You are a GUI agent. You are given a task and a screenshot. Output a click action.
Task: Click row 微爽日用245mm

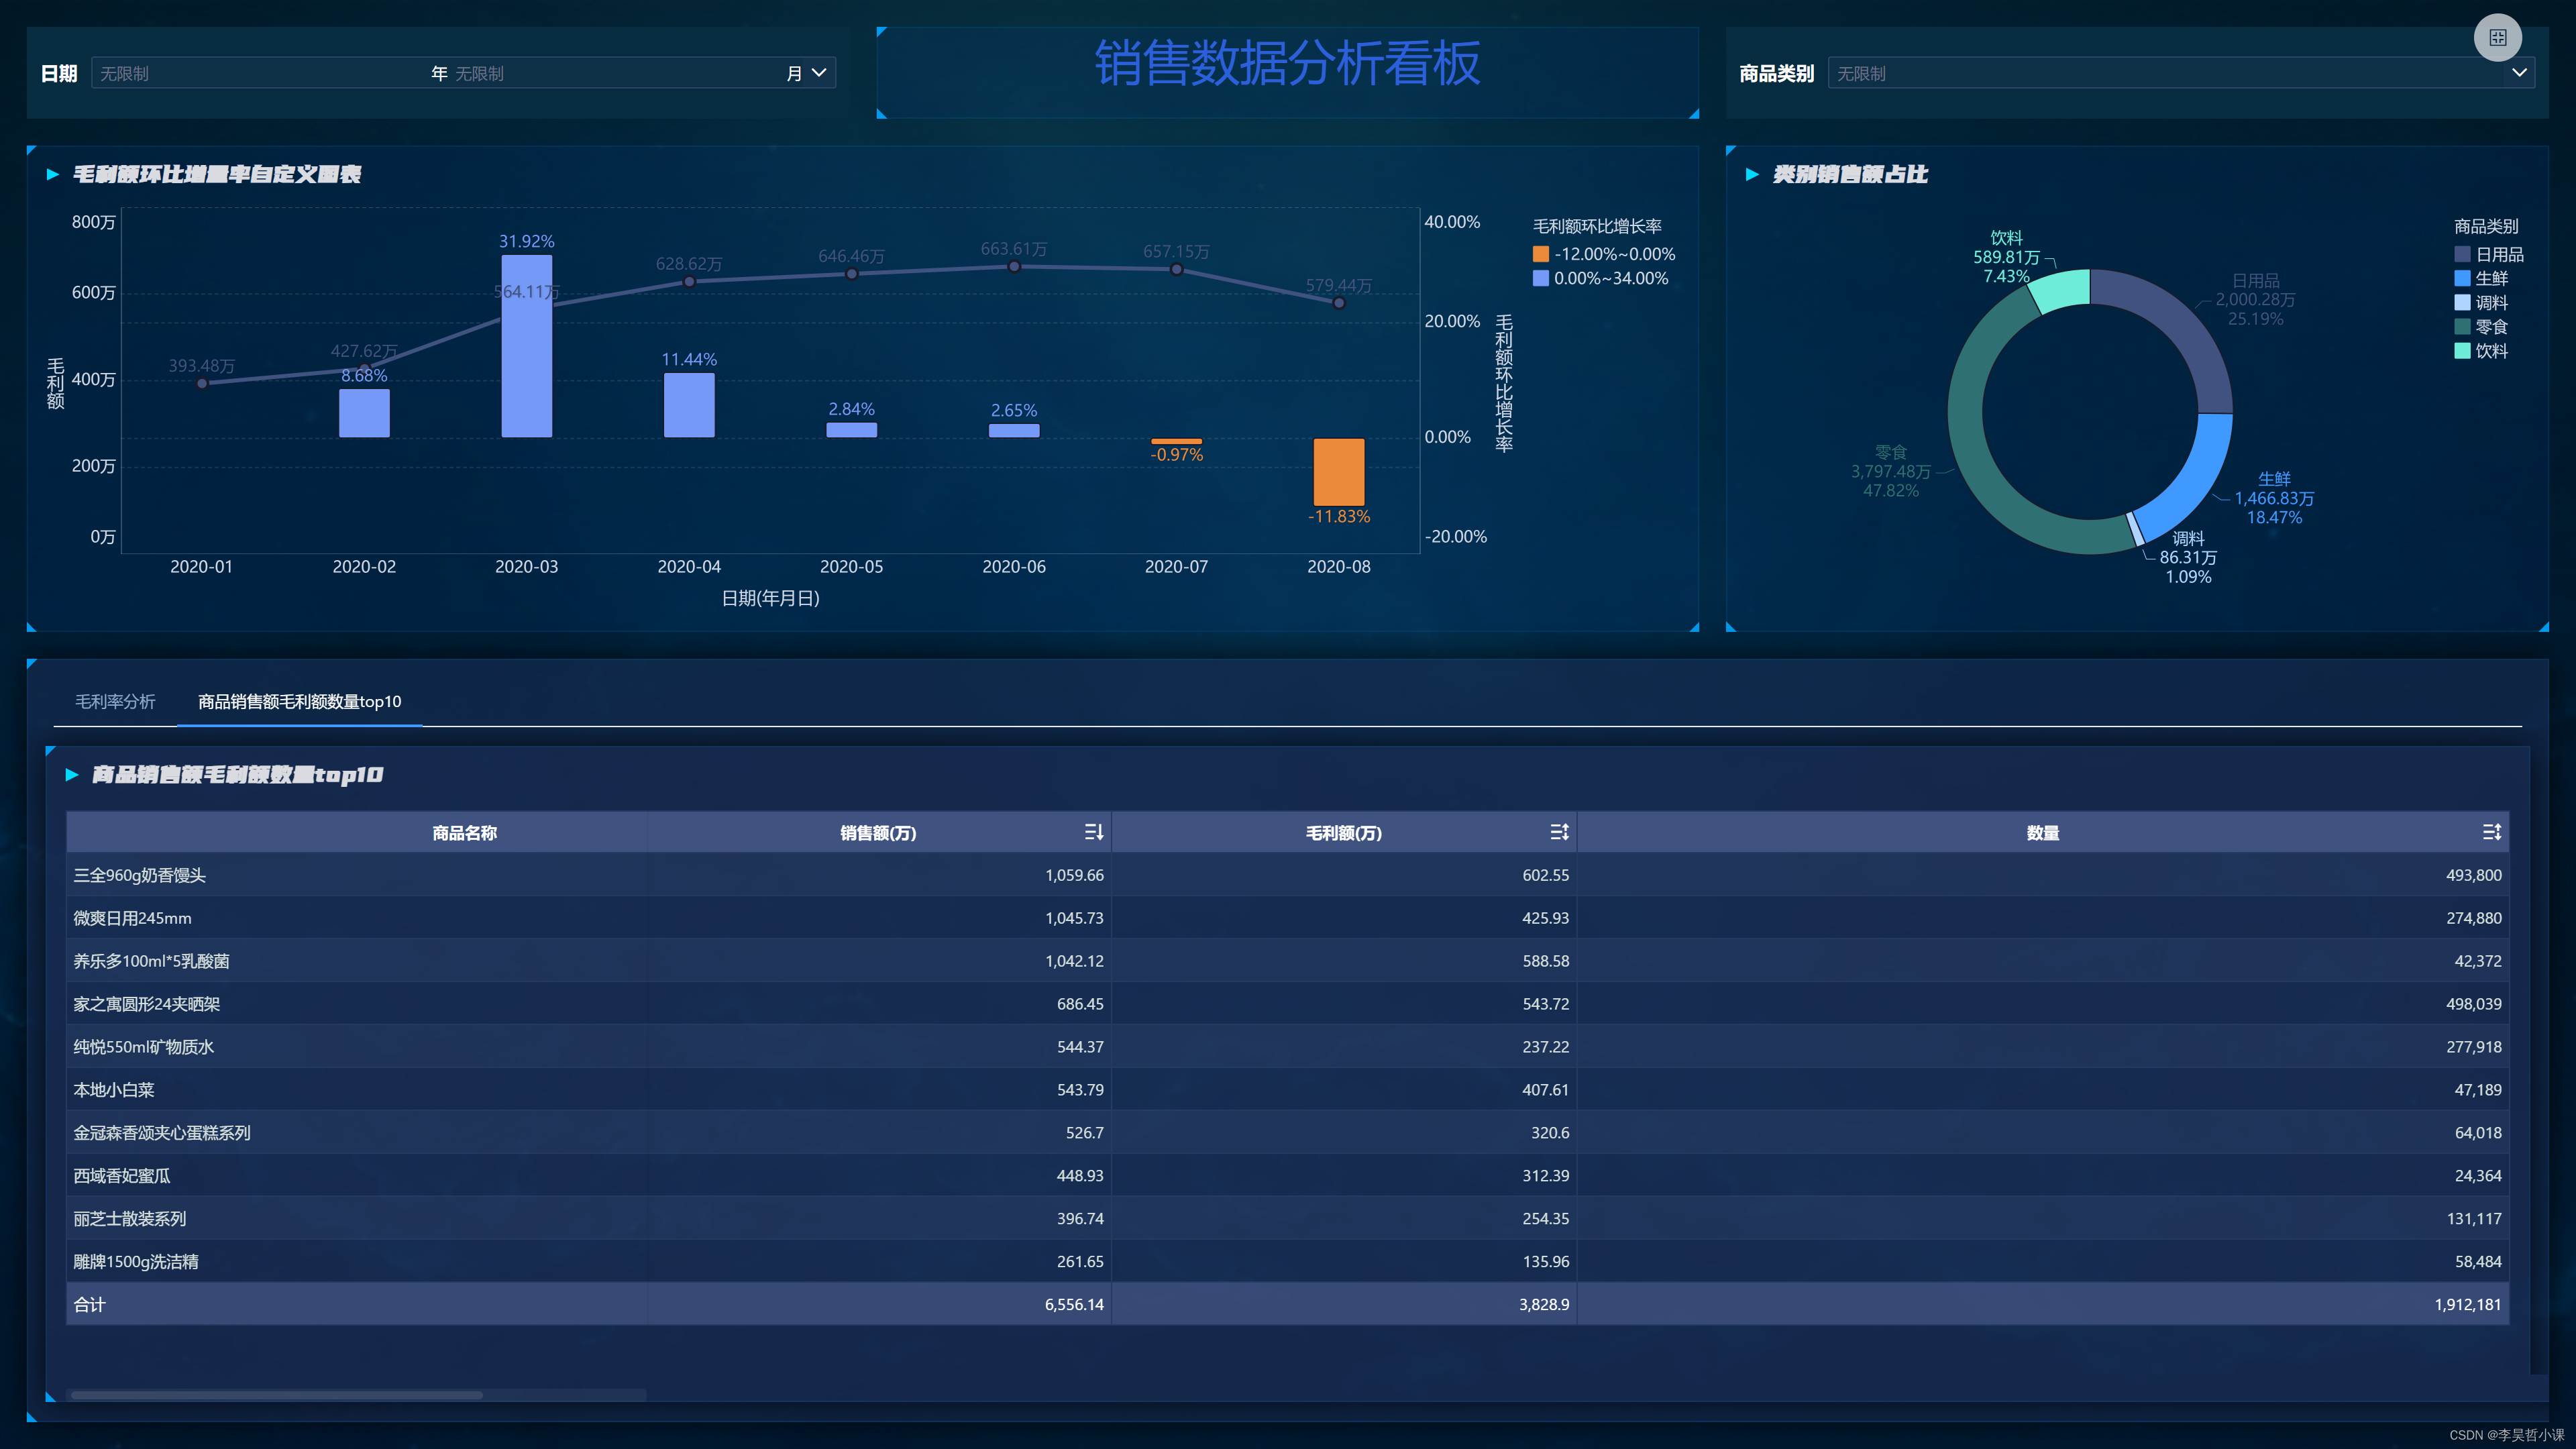[1288, 918]
